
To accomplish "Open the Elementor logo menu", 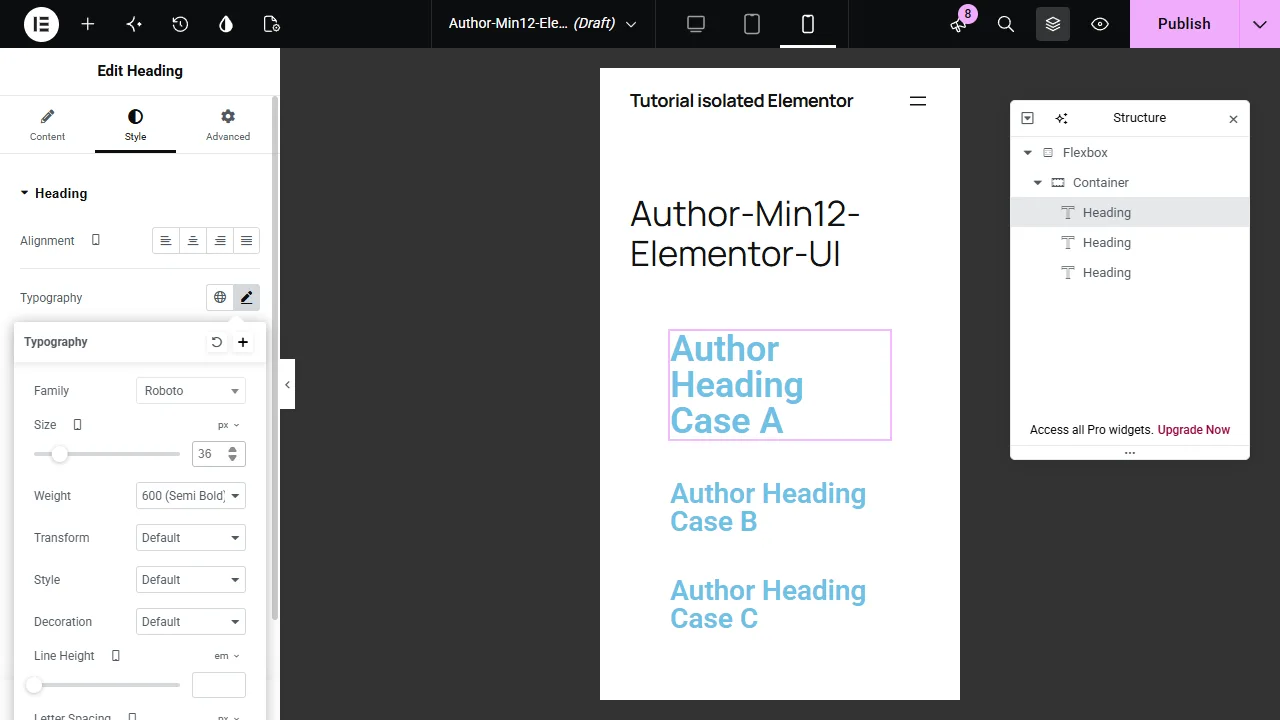I will [x=42, y=24].
